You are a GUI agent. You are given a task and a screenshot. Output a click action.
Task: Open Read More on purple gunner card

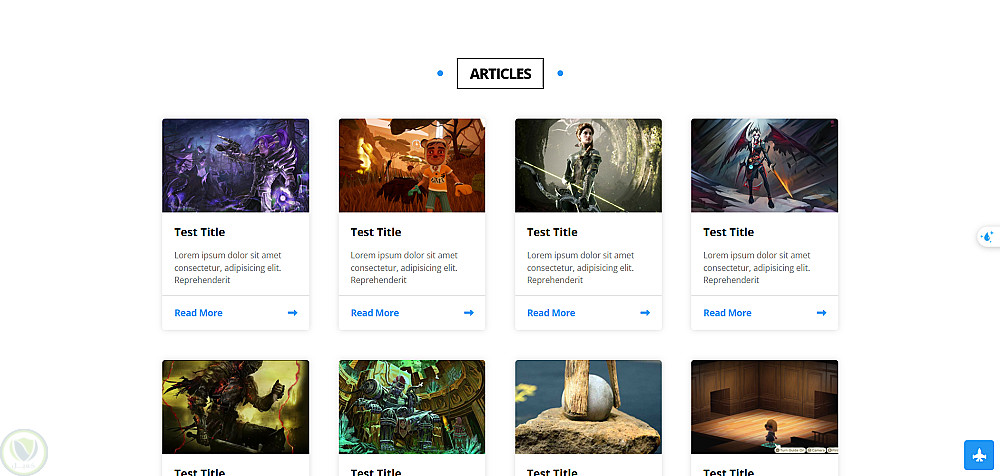[198, 313]
